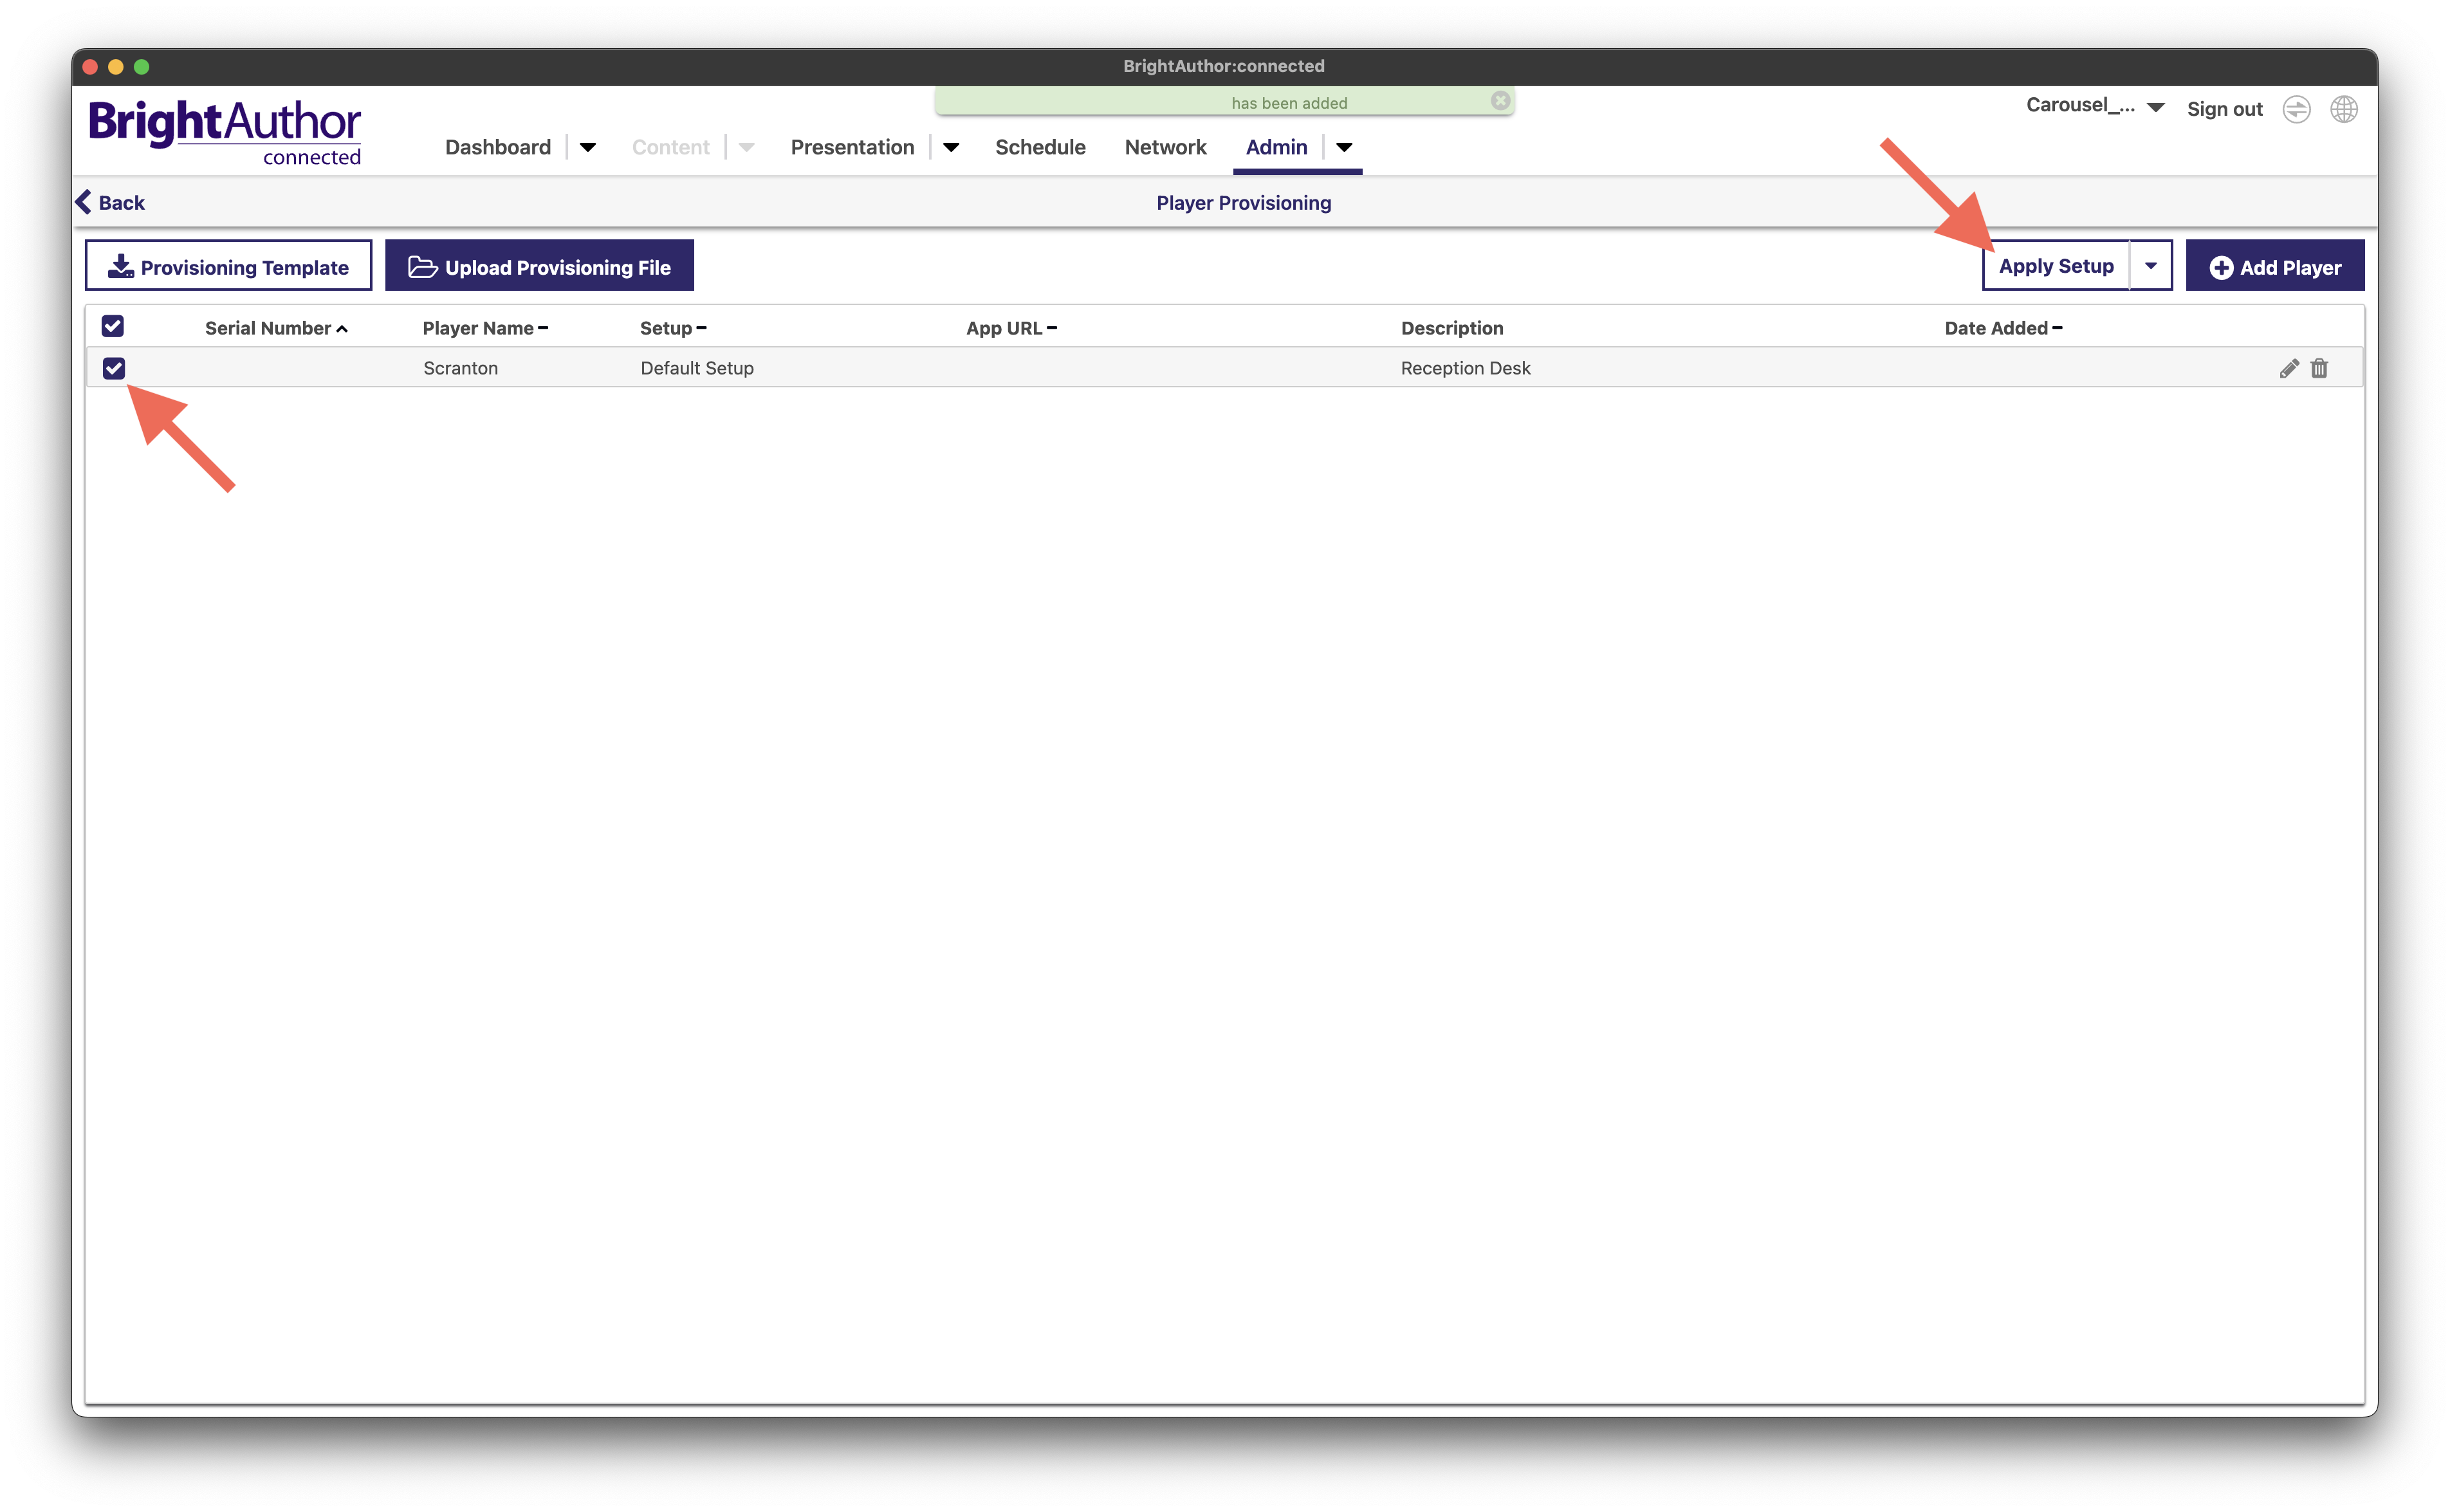
Task: Click the Player Provisioning page title
Action: click(1243, 203)
